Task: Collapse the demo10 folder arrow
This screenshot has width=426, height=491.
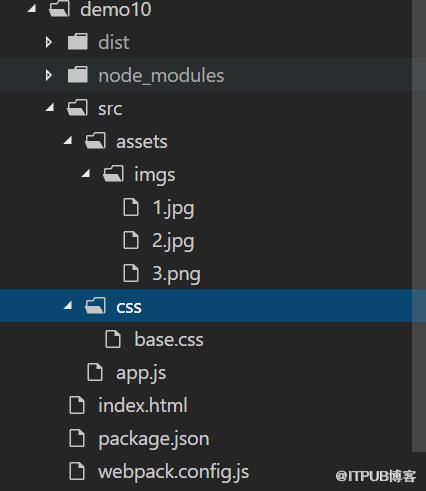Action: pyautogui.click(x=32, y=8)
